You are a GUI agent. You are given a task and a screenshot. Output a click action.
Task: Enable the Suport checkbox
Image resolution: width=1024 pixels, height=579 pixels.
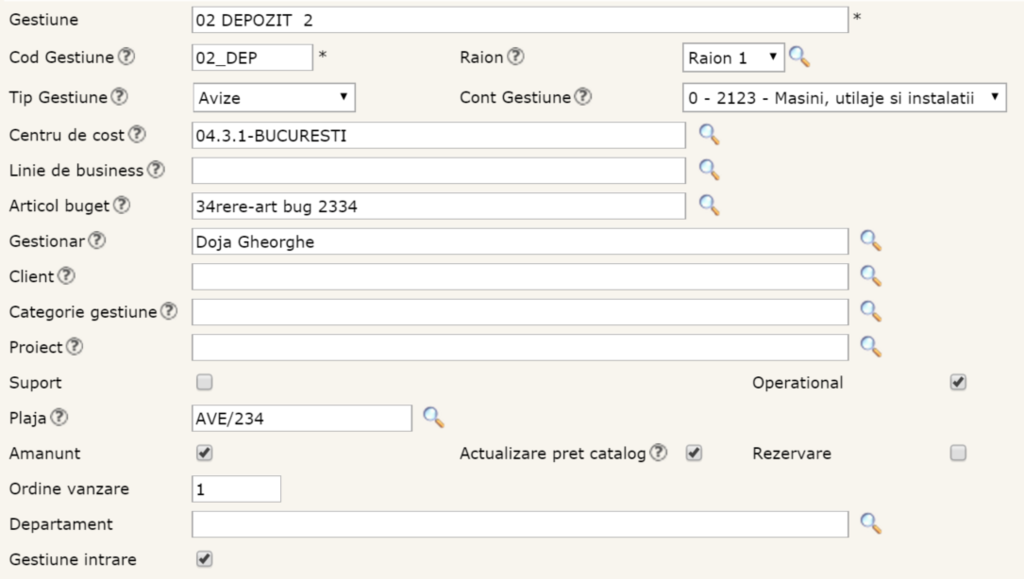(205, 382)
